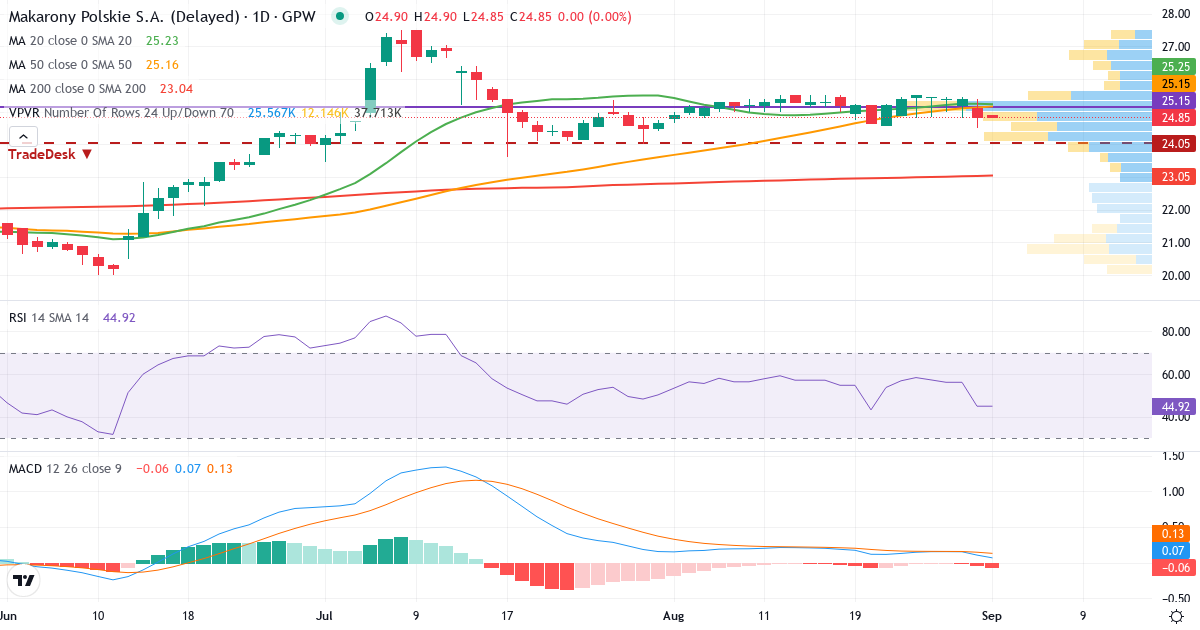The width and height of the screenshot is (1200, 630).
Task: Click the VPVR value 25.567K
Action: [x=271, y=113]
